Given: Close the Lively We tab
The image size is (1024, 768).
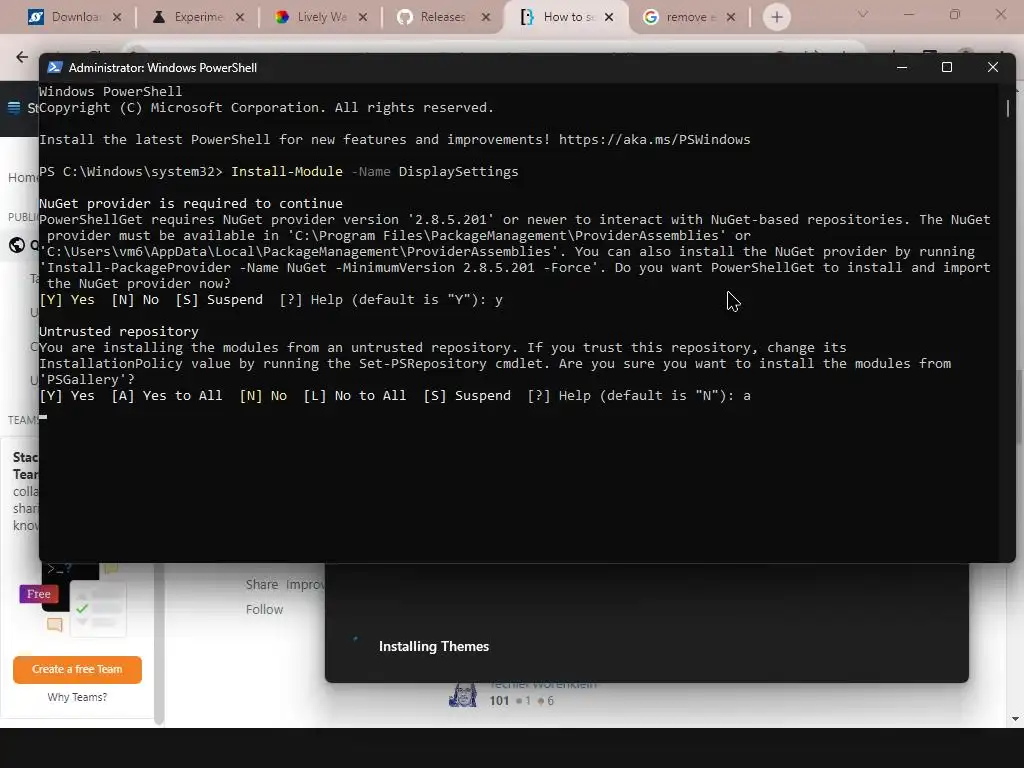Looking at the screenshot, I should click(362, 18).
